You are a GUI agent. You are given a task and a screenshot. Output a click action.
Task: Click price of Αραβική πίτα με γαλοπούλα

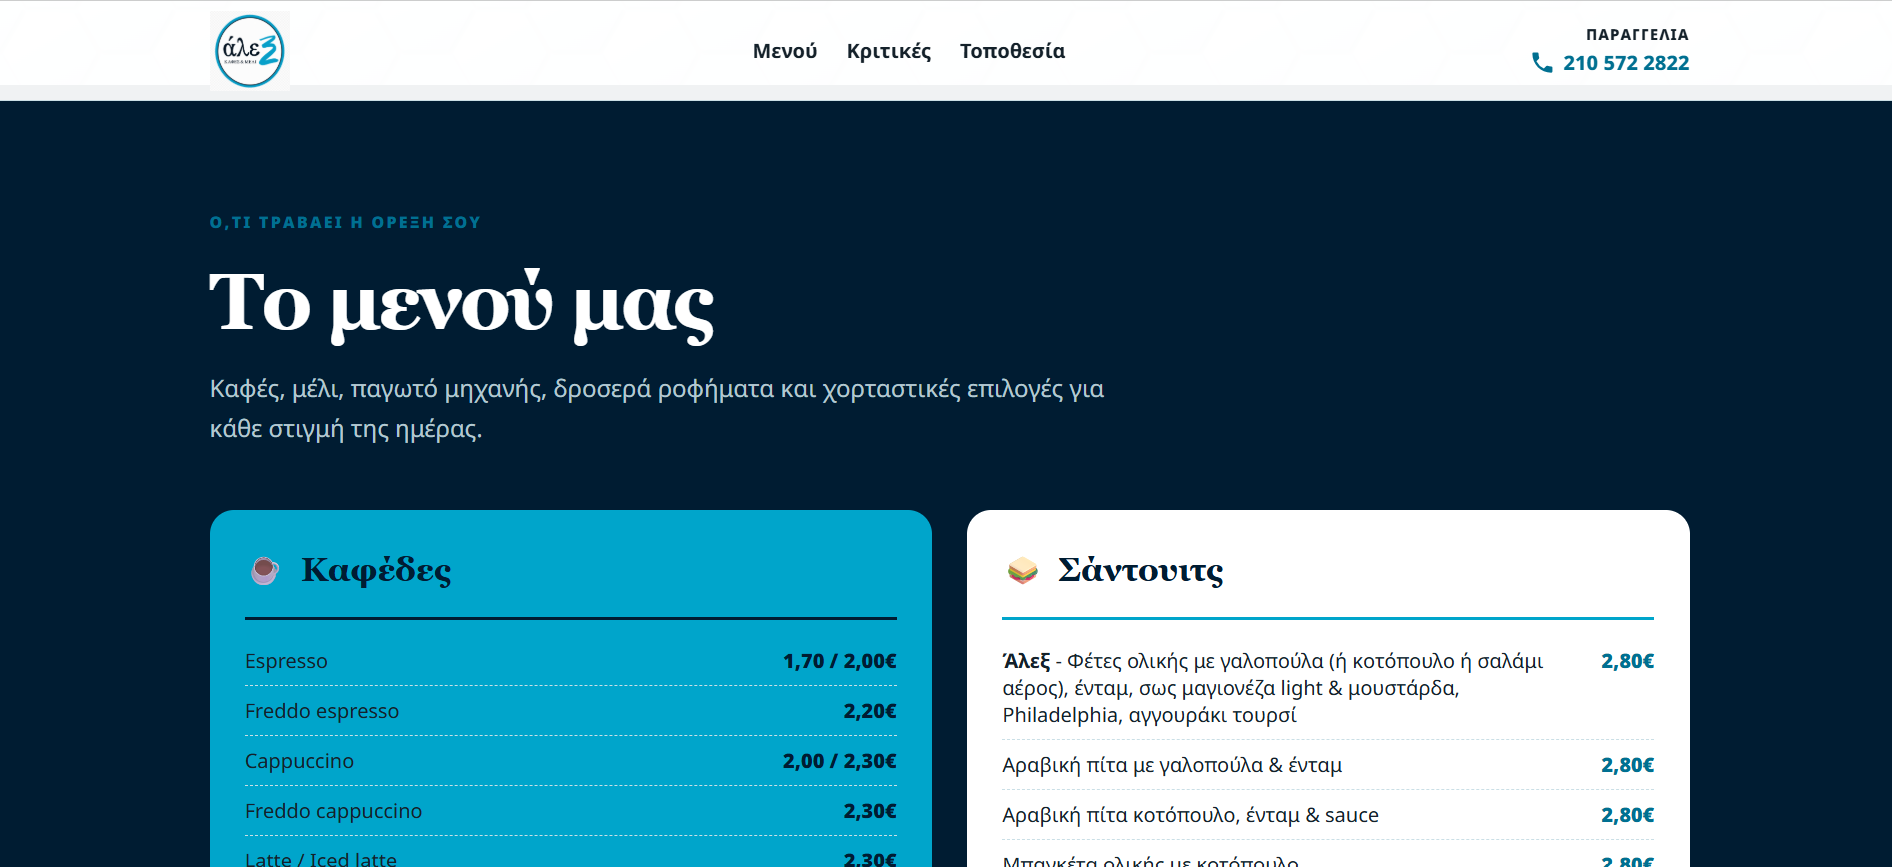coord(1627,765)
